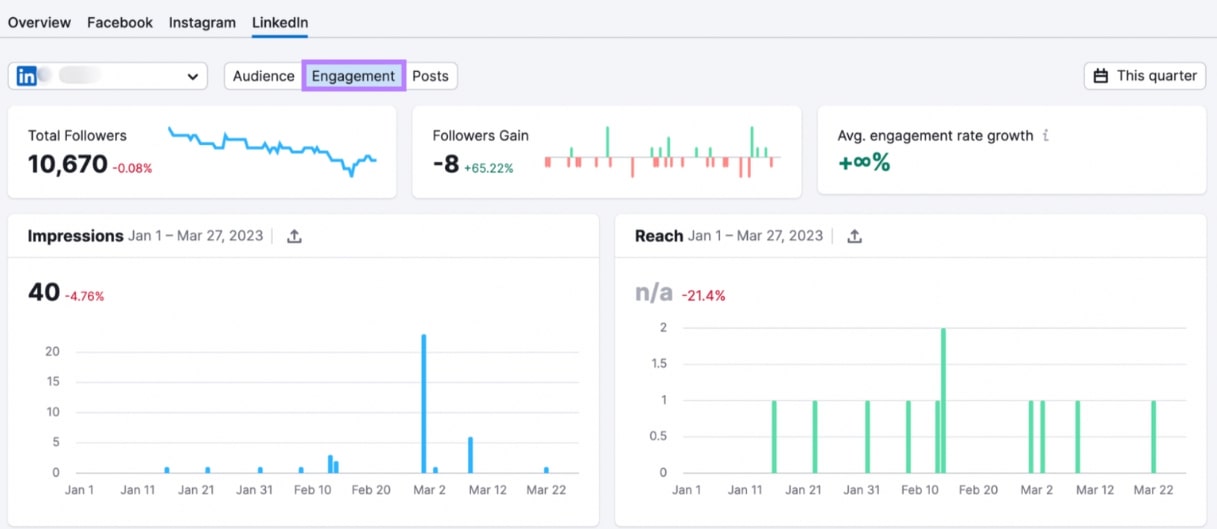Viewport: 1217px width, 529px height.
Task: Open the Posts section
Action: [x=430, y=76]
